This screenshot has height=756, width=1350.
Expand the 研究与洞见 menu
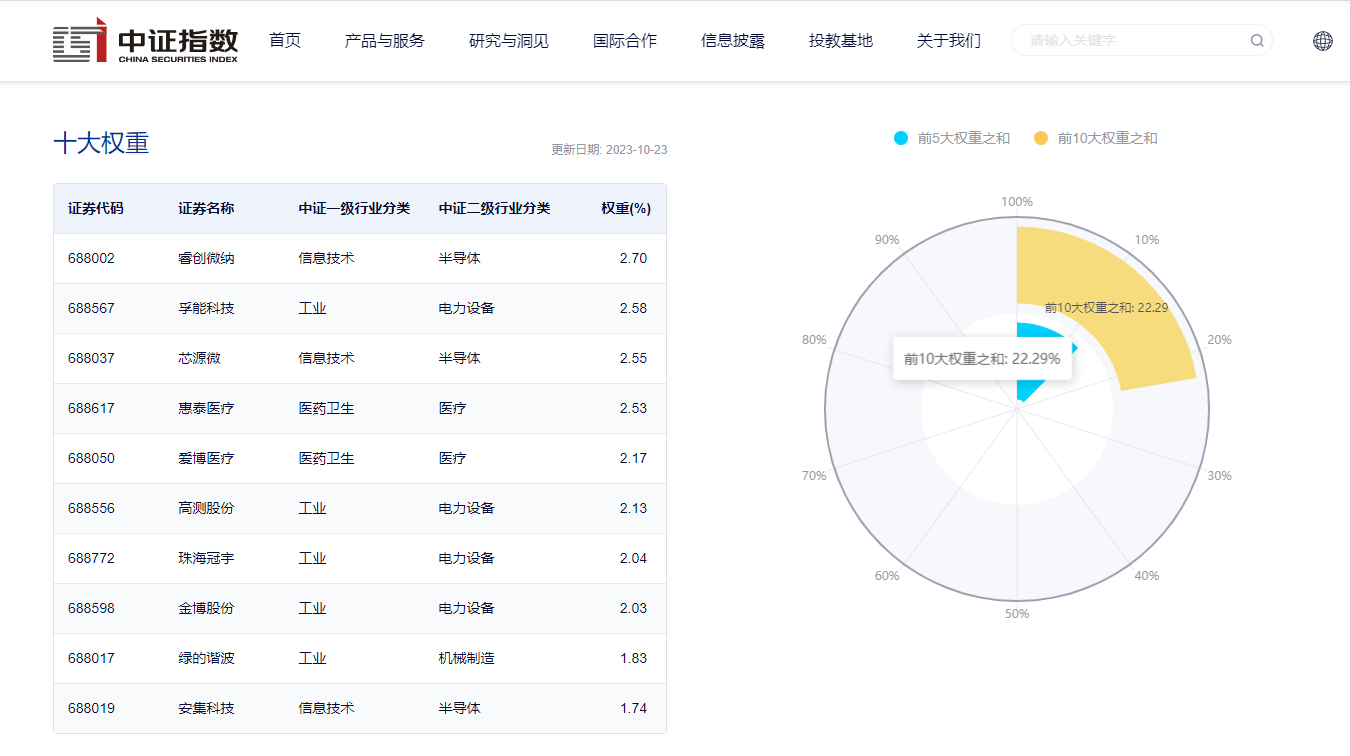click(x=508, y=41)
